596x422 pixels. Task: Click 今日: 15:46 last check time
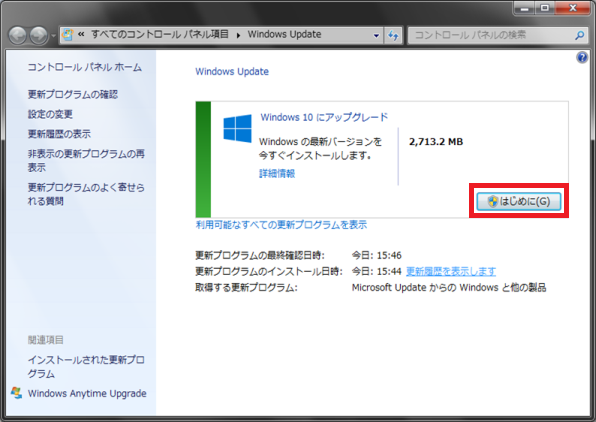[x=376, y=255]
